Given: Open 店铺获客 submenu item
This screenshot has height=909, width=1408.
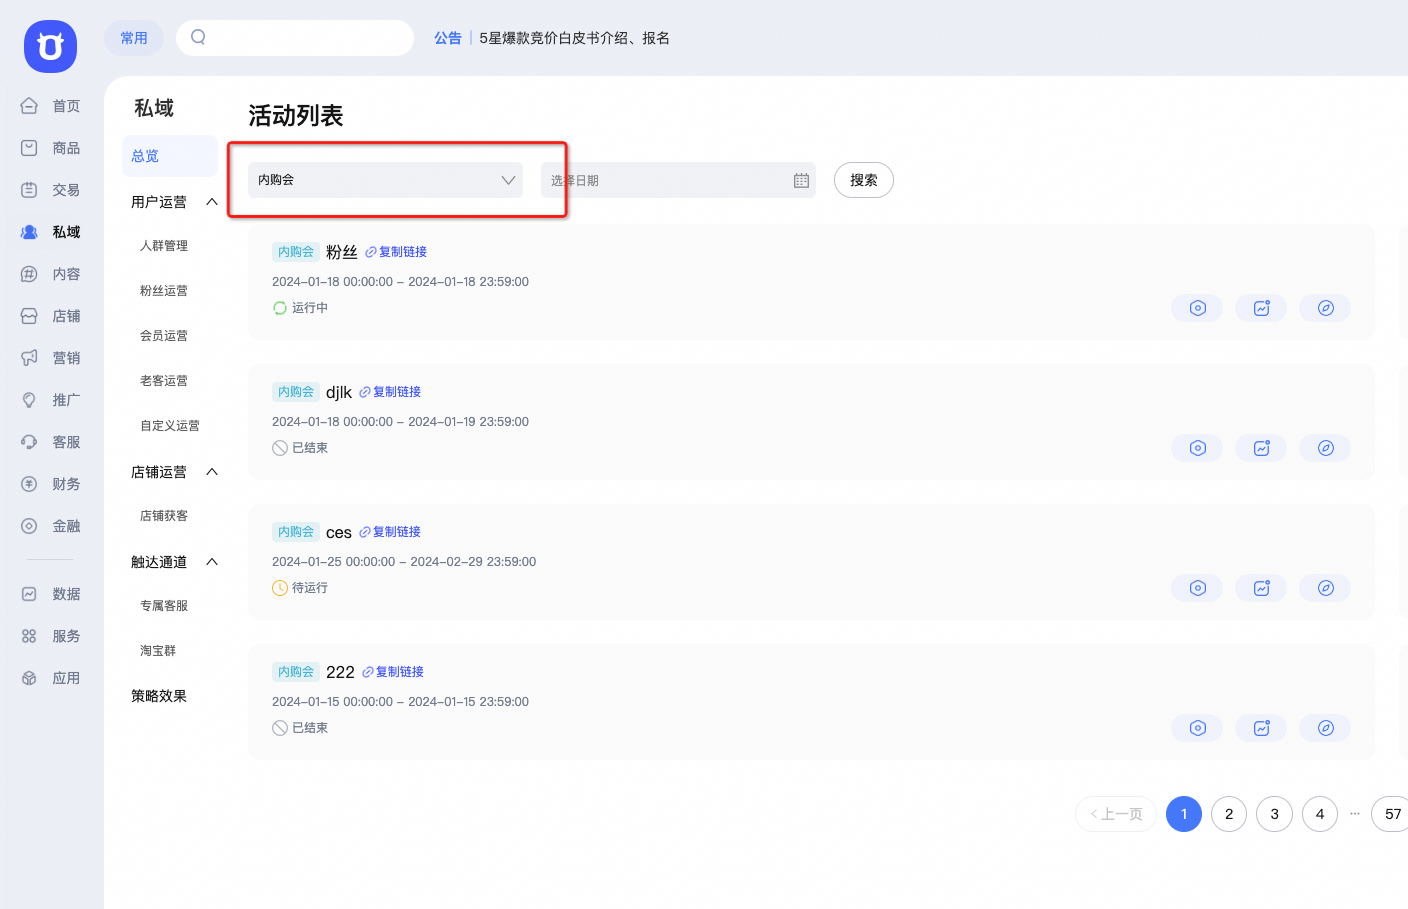Looking at the screenshot, I should [164, 516].
